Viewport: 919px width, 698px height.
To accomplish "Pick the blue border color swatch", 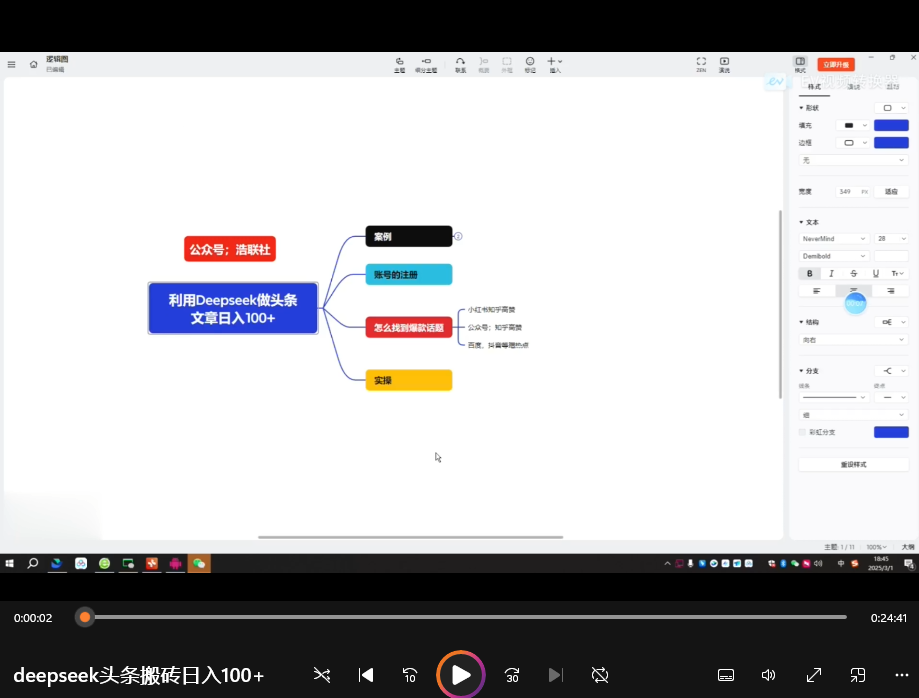I will 891,143.
